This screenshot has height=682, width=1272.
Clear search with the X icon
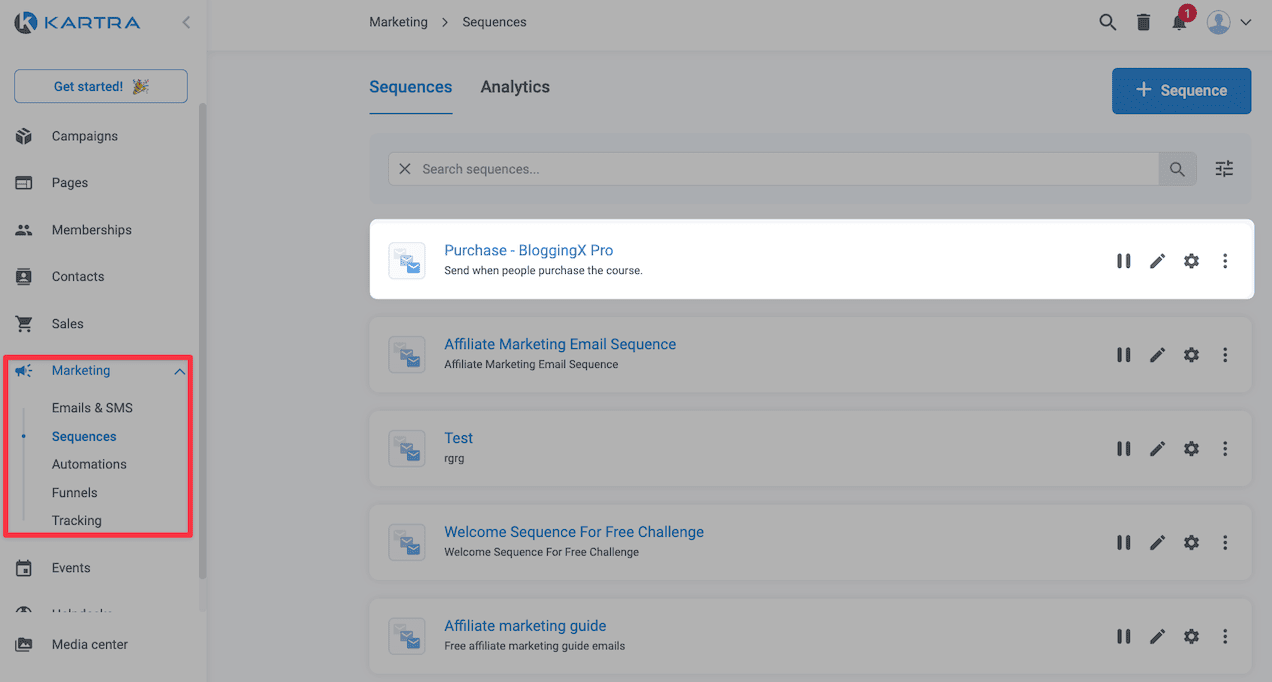[405, 169]
